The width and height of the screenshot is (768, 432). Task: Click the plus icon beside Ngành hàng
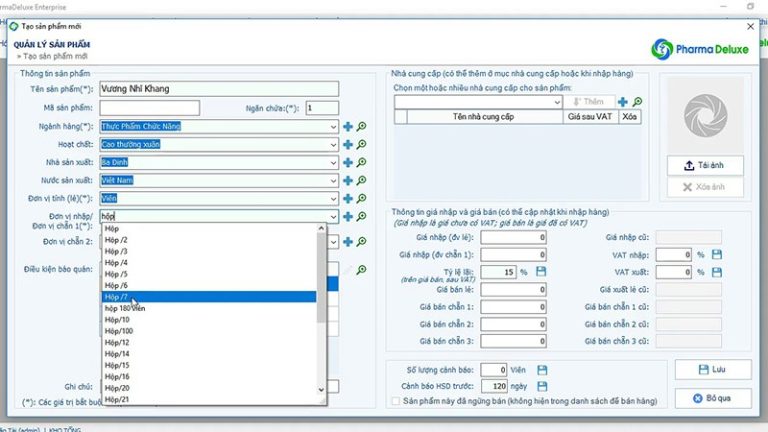point(348,127)
